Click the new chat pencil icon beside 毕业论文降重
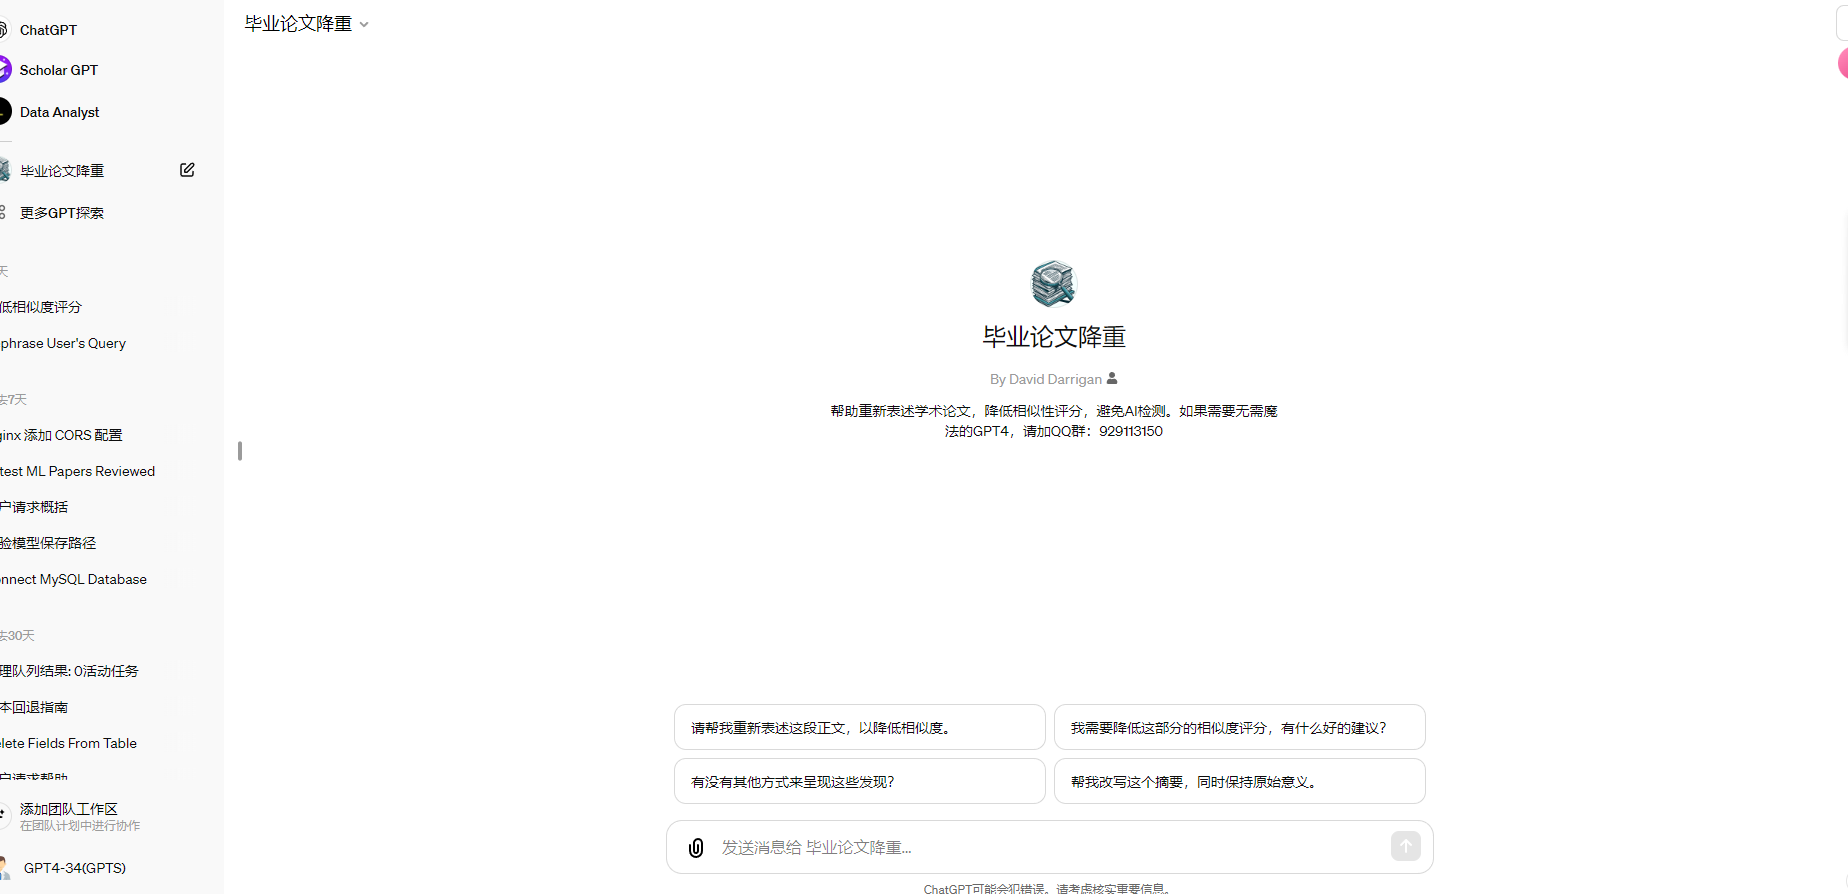This screenshot has height=894, width=1848. pyautogui.click(x=187, y=170)
